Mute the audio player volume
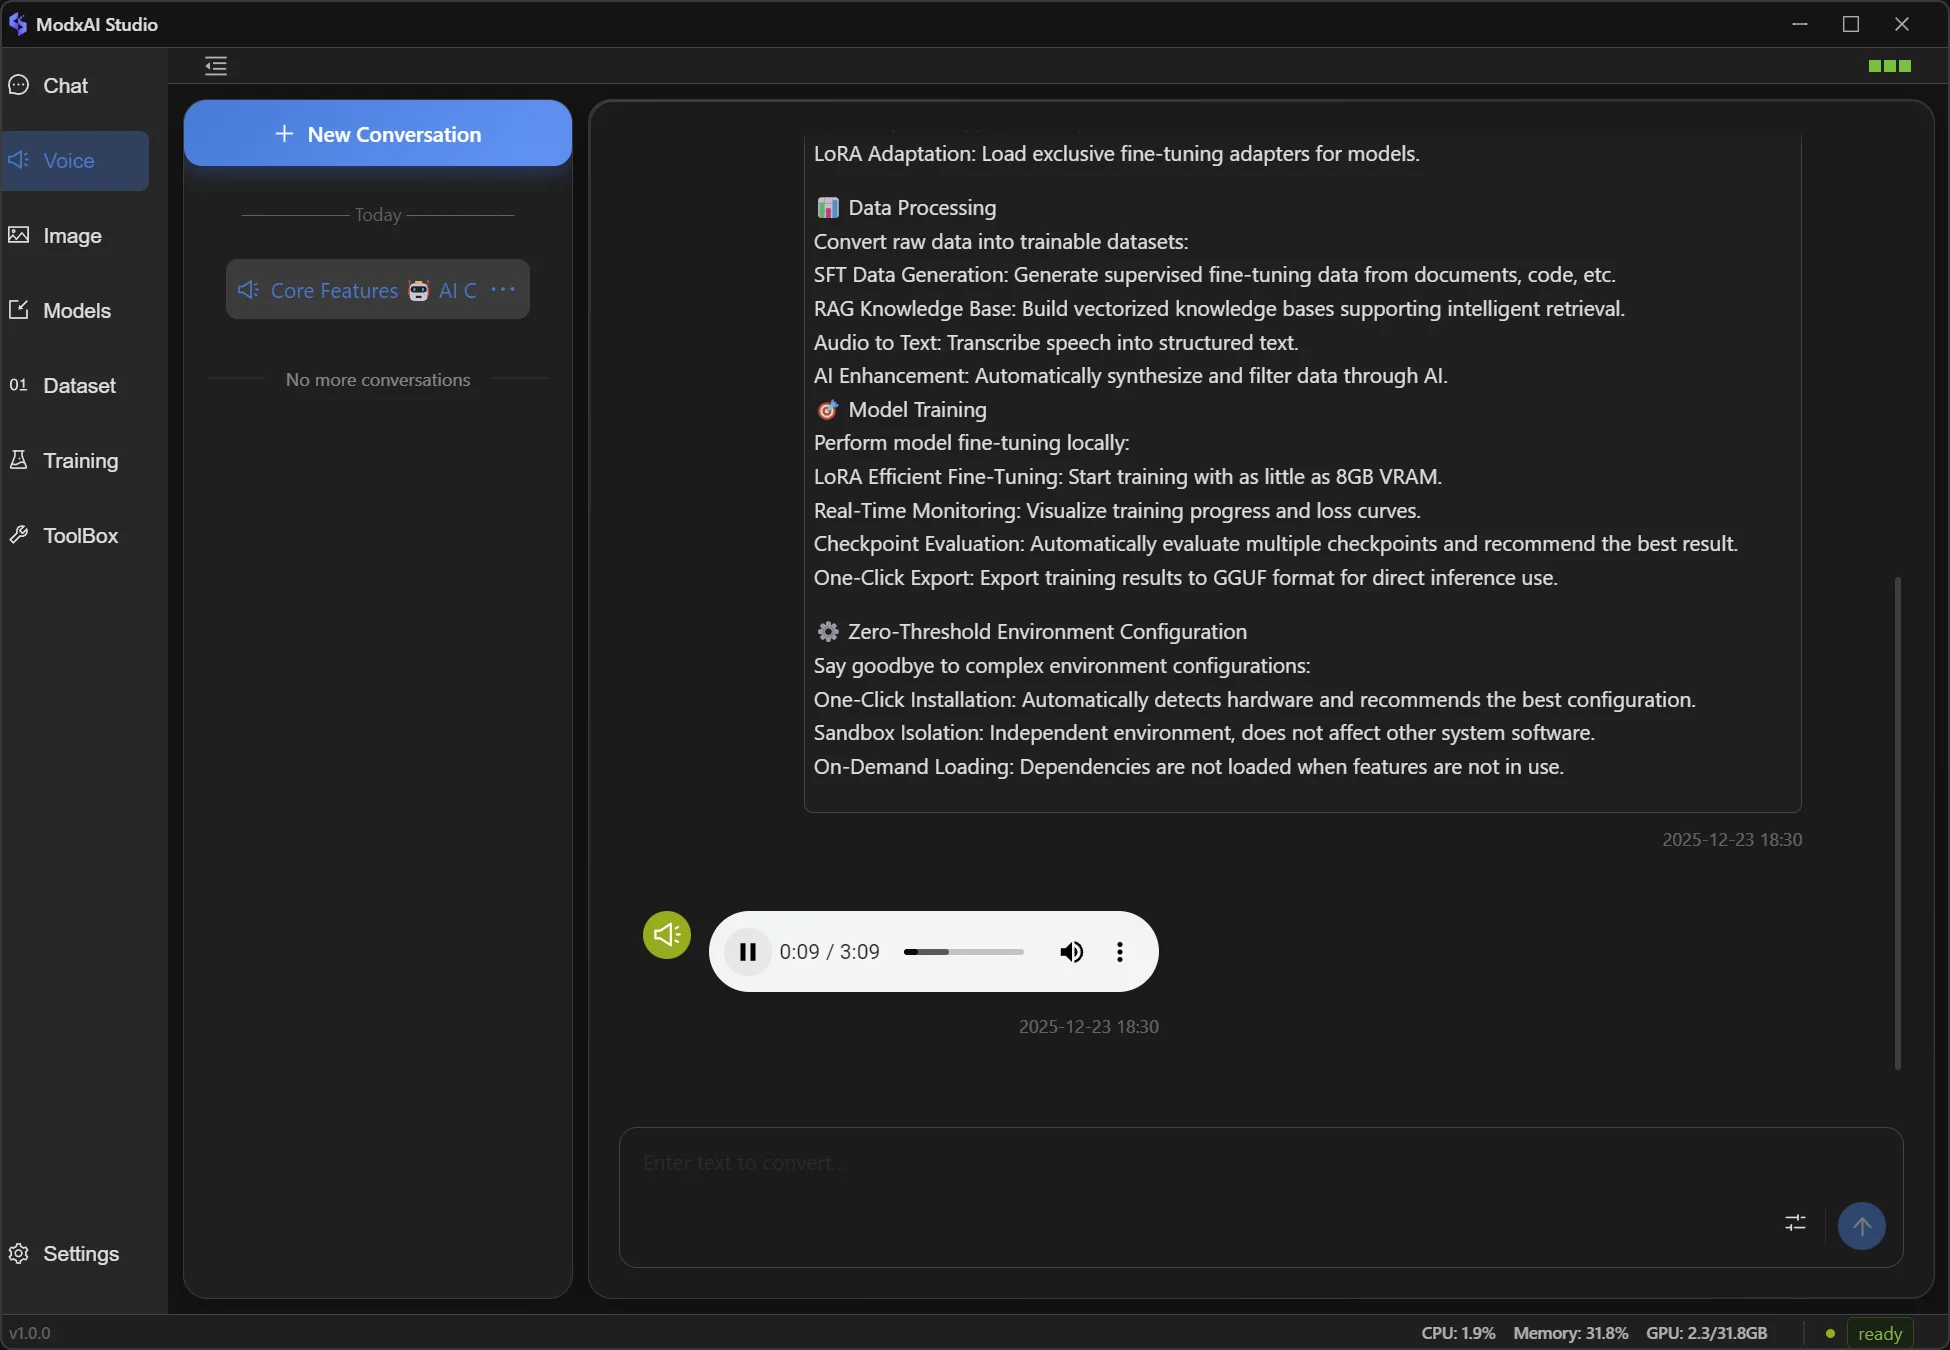The height and width of the screenshot is (1350, 1950). click(1071, 952)
